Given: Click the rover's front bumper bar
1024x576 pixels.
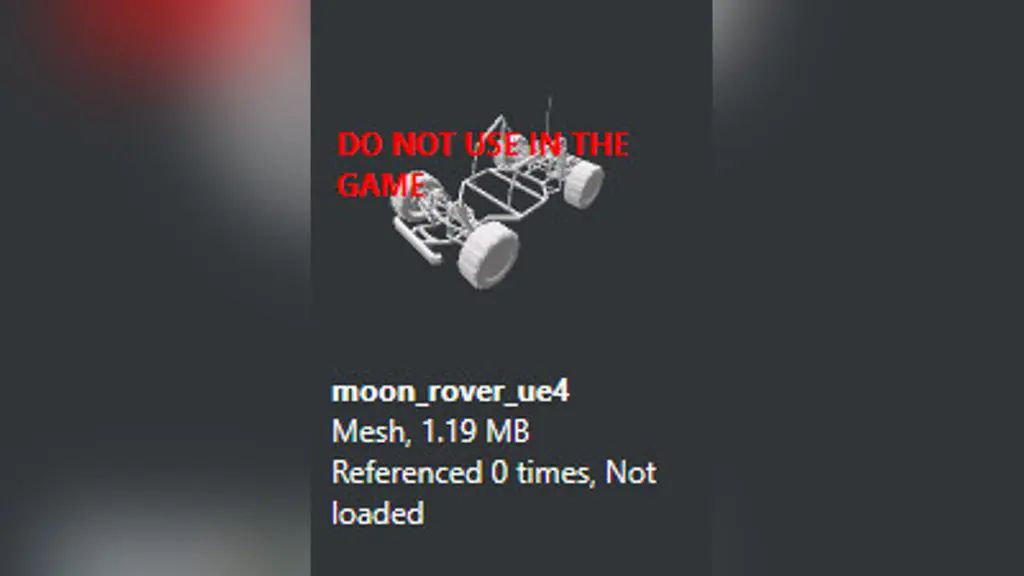Looking at the screenshot, I should pyautogui.click(x=417, y=240).
